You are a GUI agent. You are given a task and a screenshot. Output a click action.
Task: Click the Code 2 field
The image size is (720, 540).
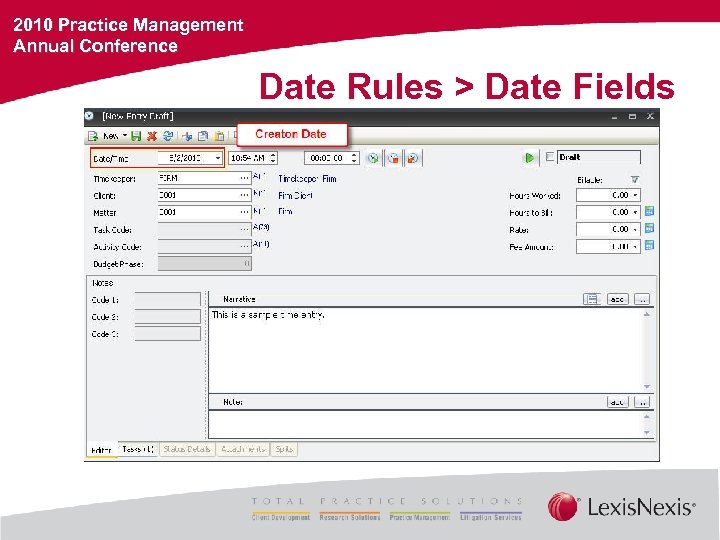pyautogui.click(x=168, y=317)
